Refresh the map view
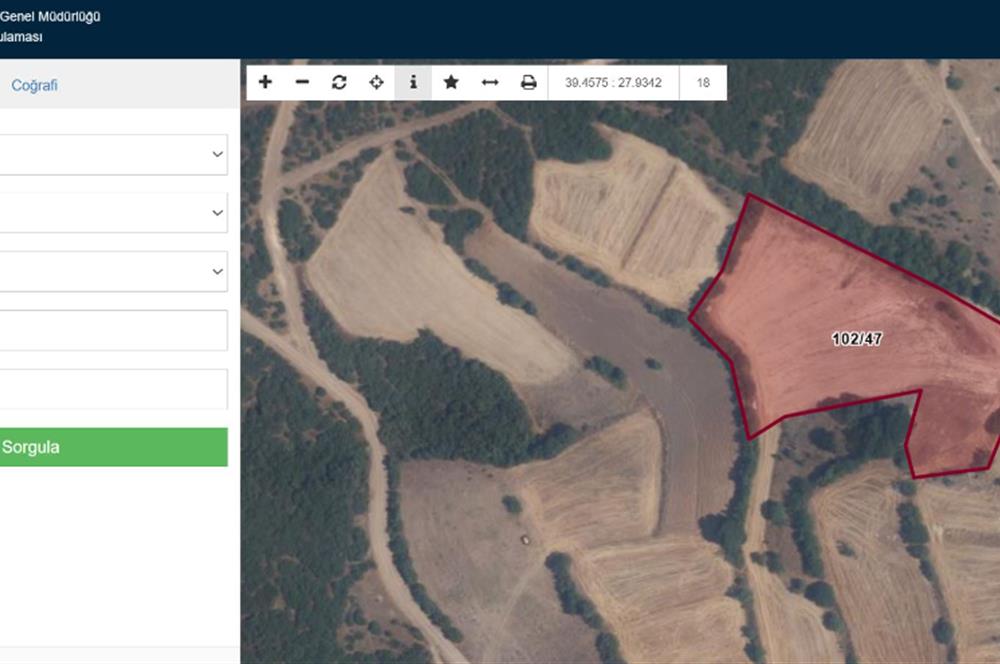Viewport: 1000px width, 664px height. 339,82
